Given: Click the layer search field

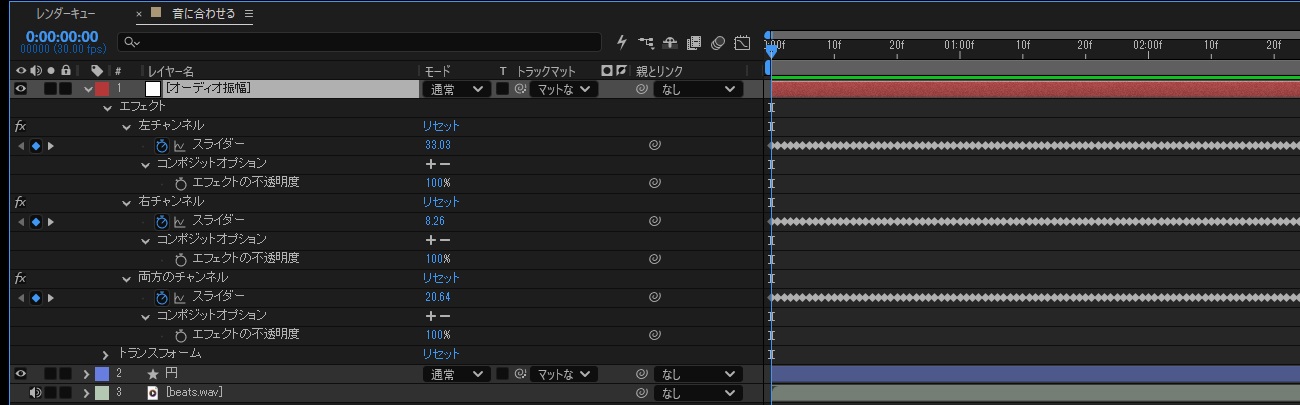Looking at the screenshot, I should [359, 42].
